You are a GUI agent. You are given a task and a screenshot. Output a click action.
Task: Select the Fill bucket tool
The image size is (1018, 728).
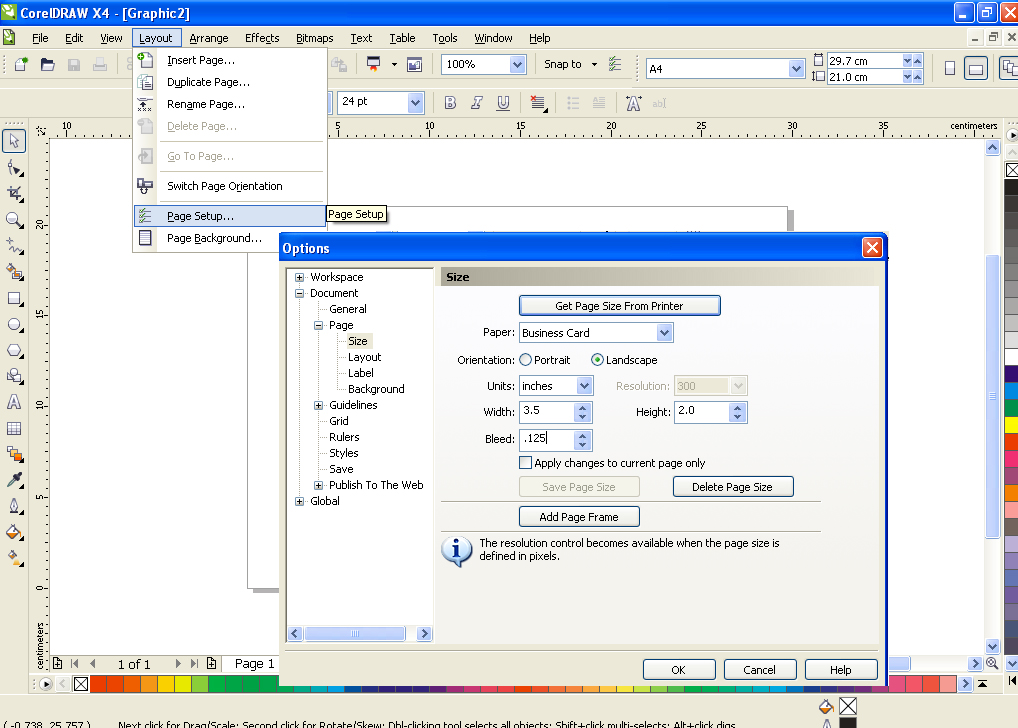click(x=14, y=533)
